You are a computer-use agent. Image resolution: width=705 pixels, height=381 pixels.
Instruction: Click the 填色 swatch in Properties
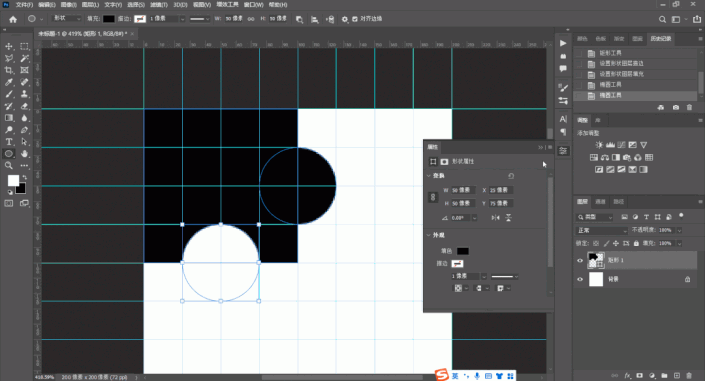pos(463,251)
